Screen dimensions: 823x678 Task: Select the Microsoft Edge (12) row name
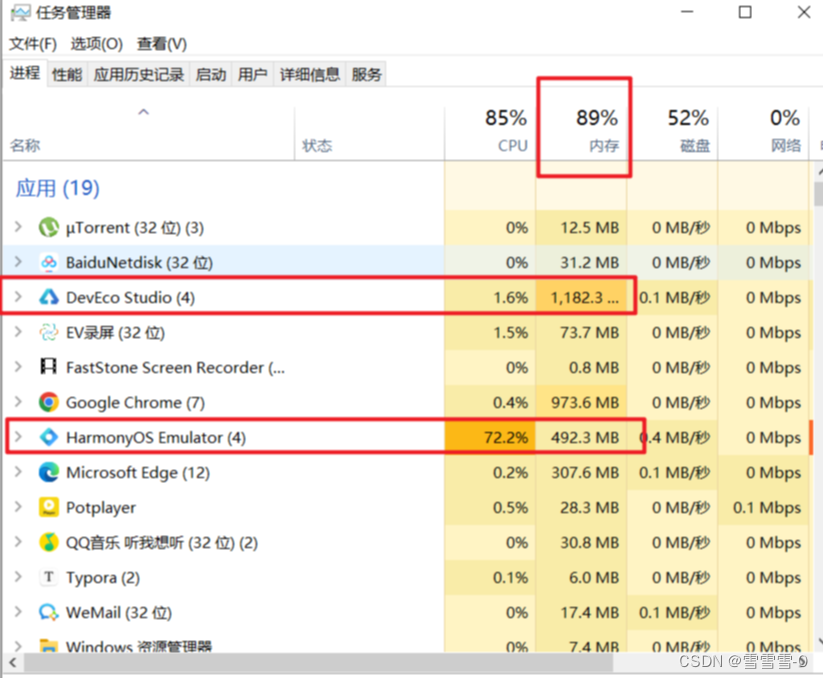(x=138, y=472)
